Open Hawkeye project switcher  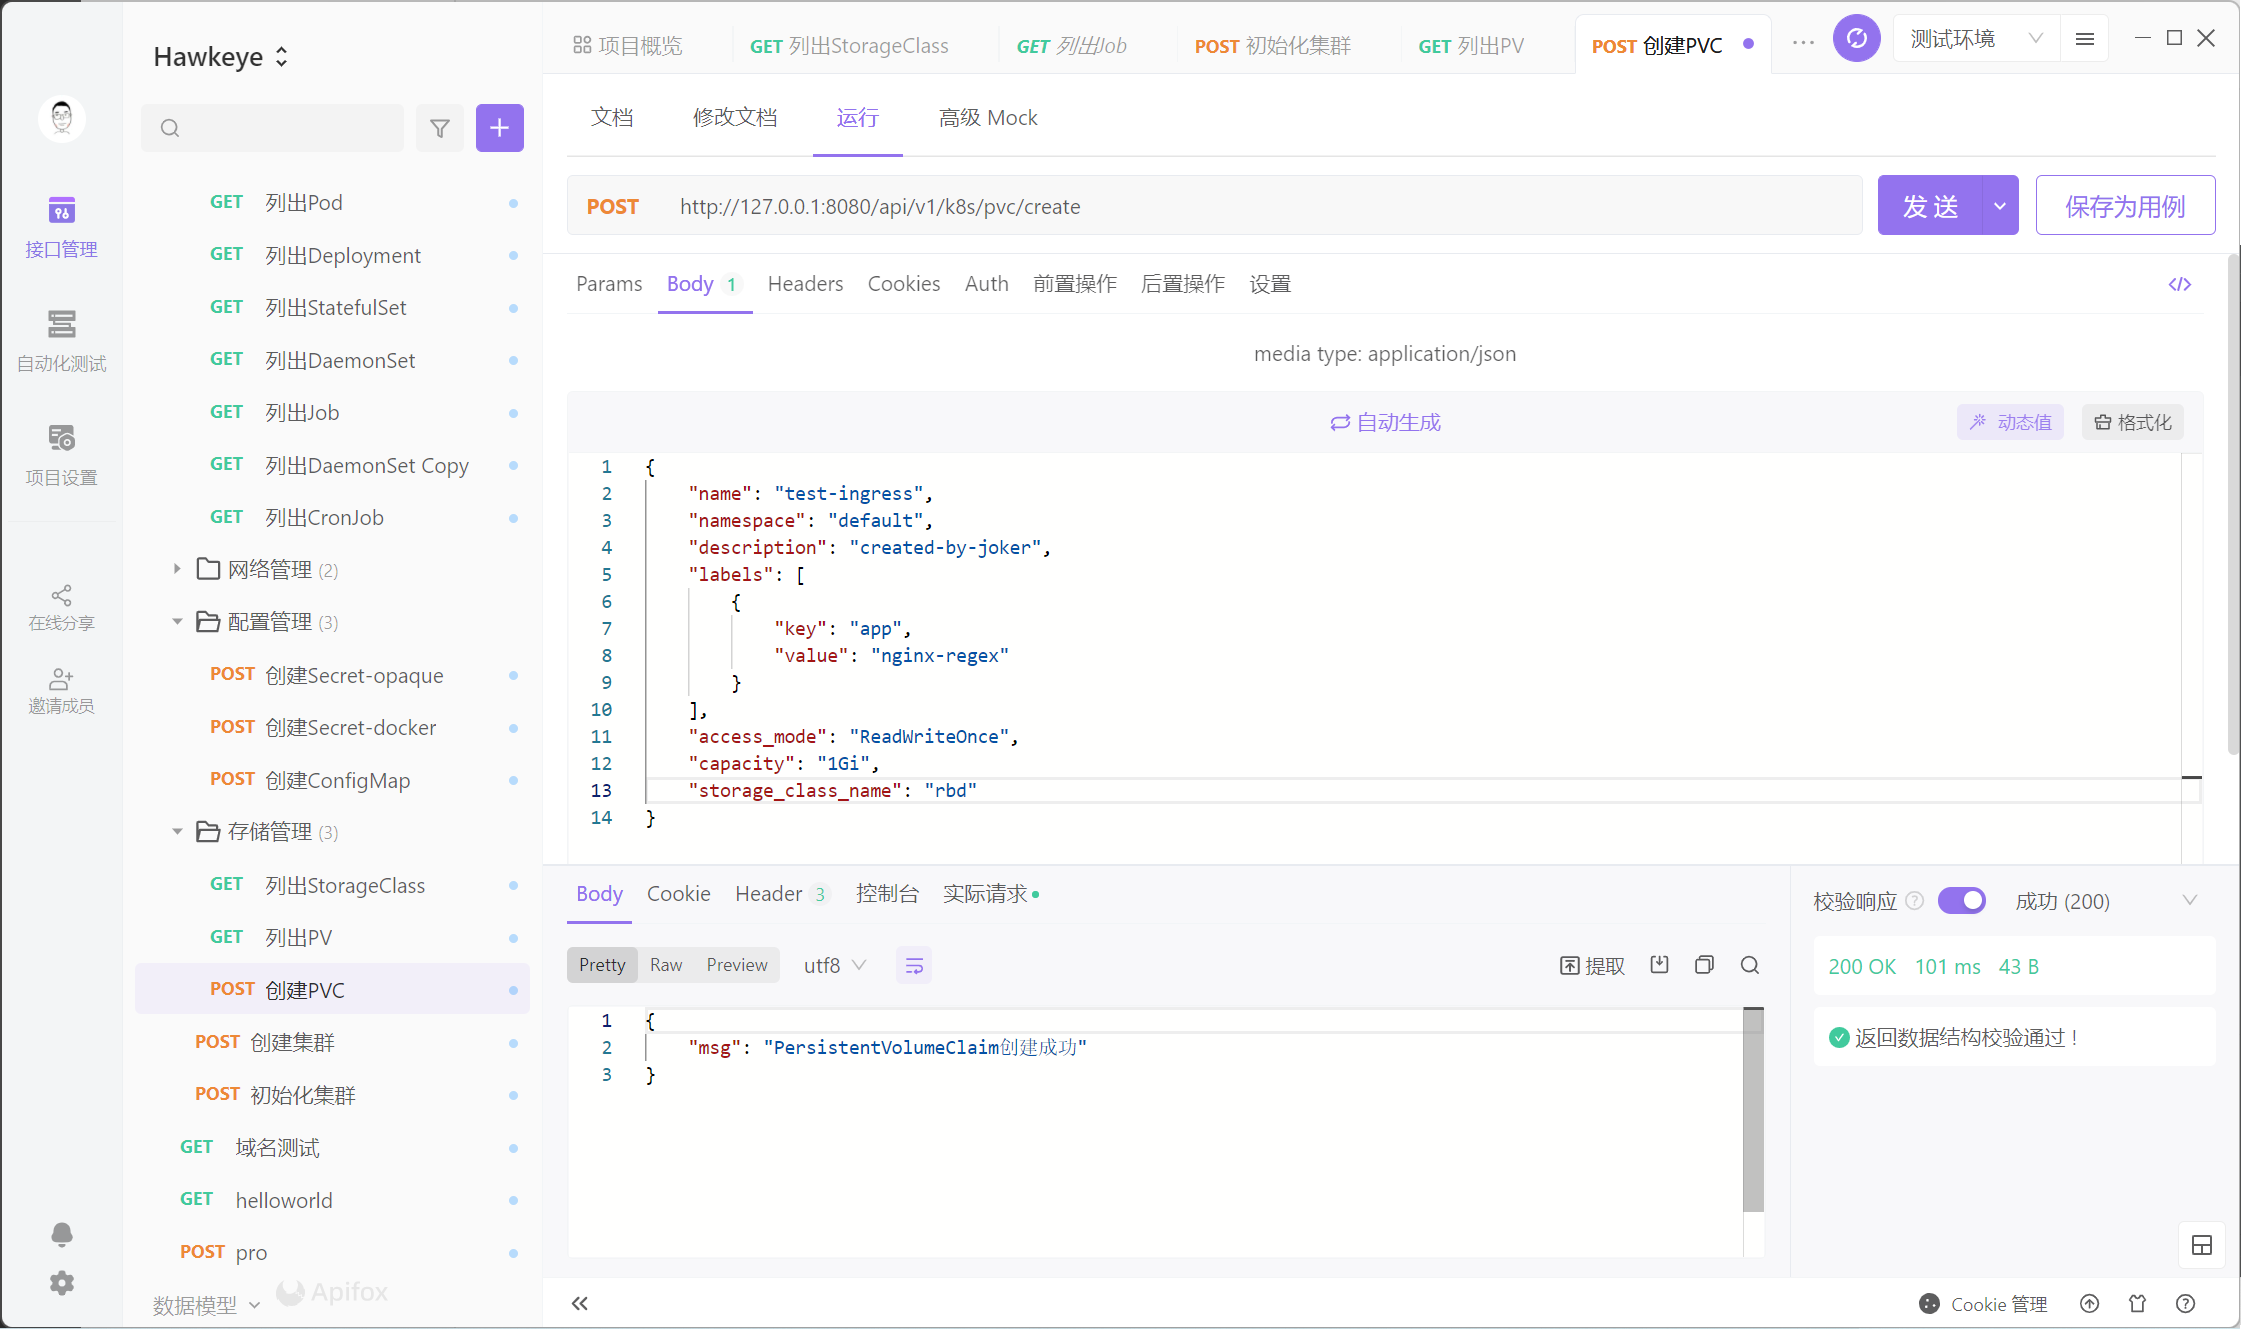click(x=221, y=57)
